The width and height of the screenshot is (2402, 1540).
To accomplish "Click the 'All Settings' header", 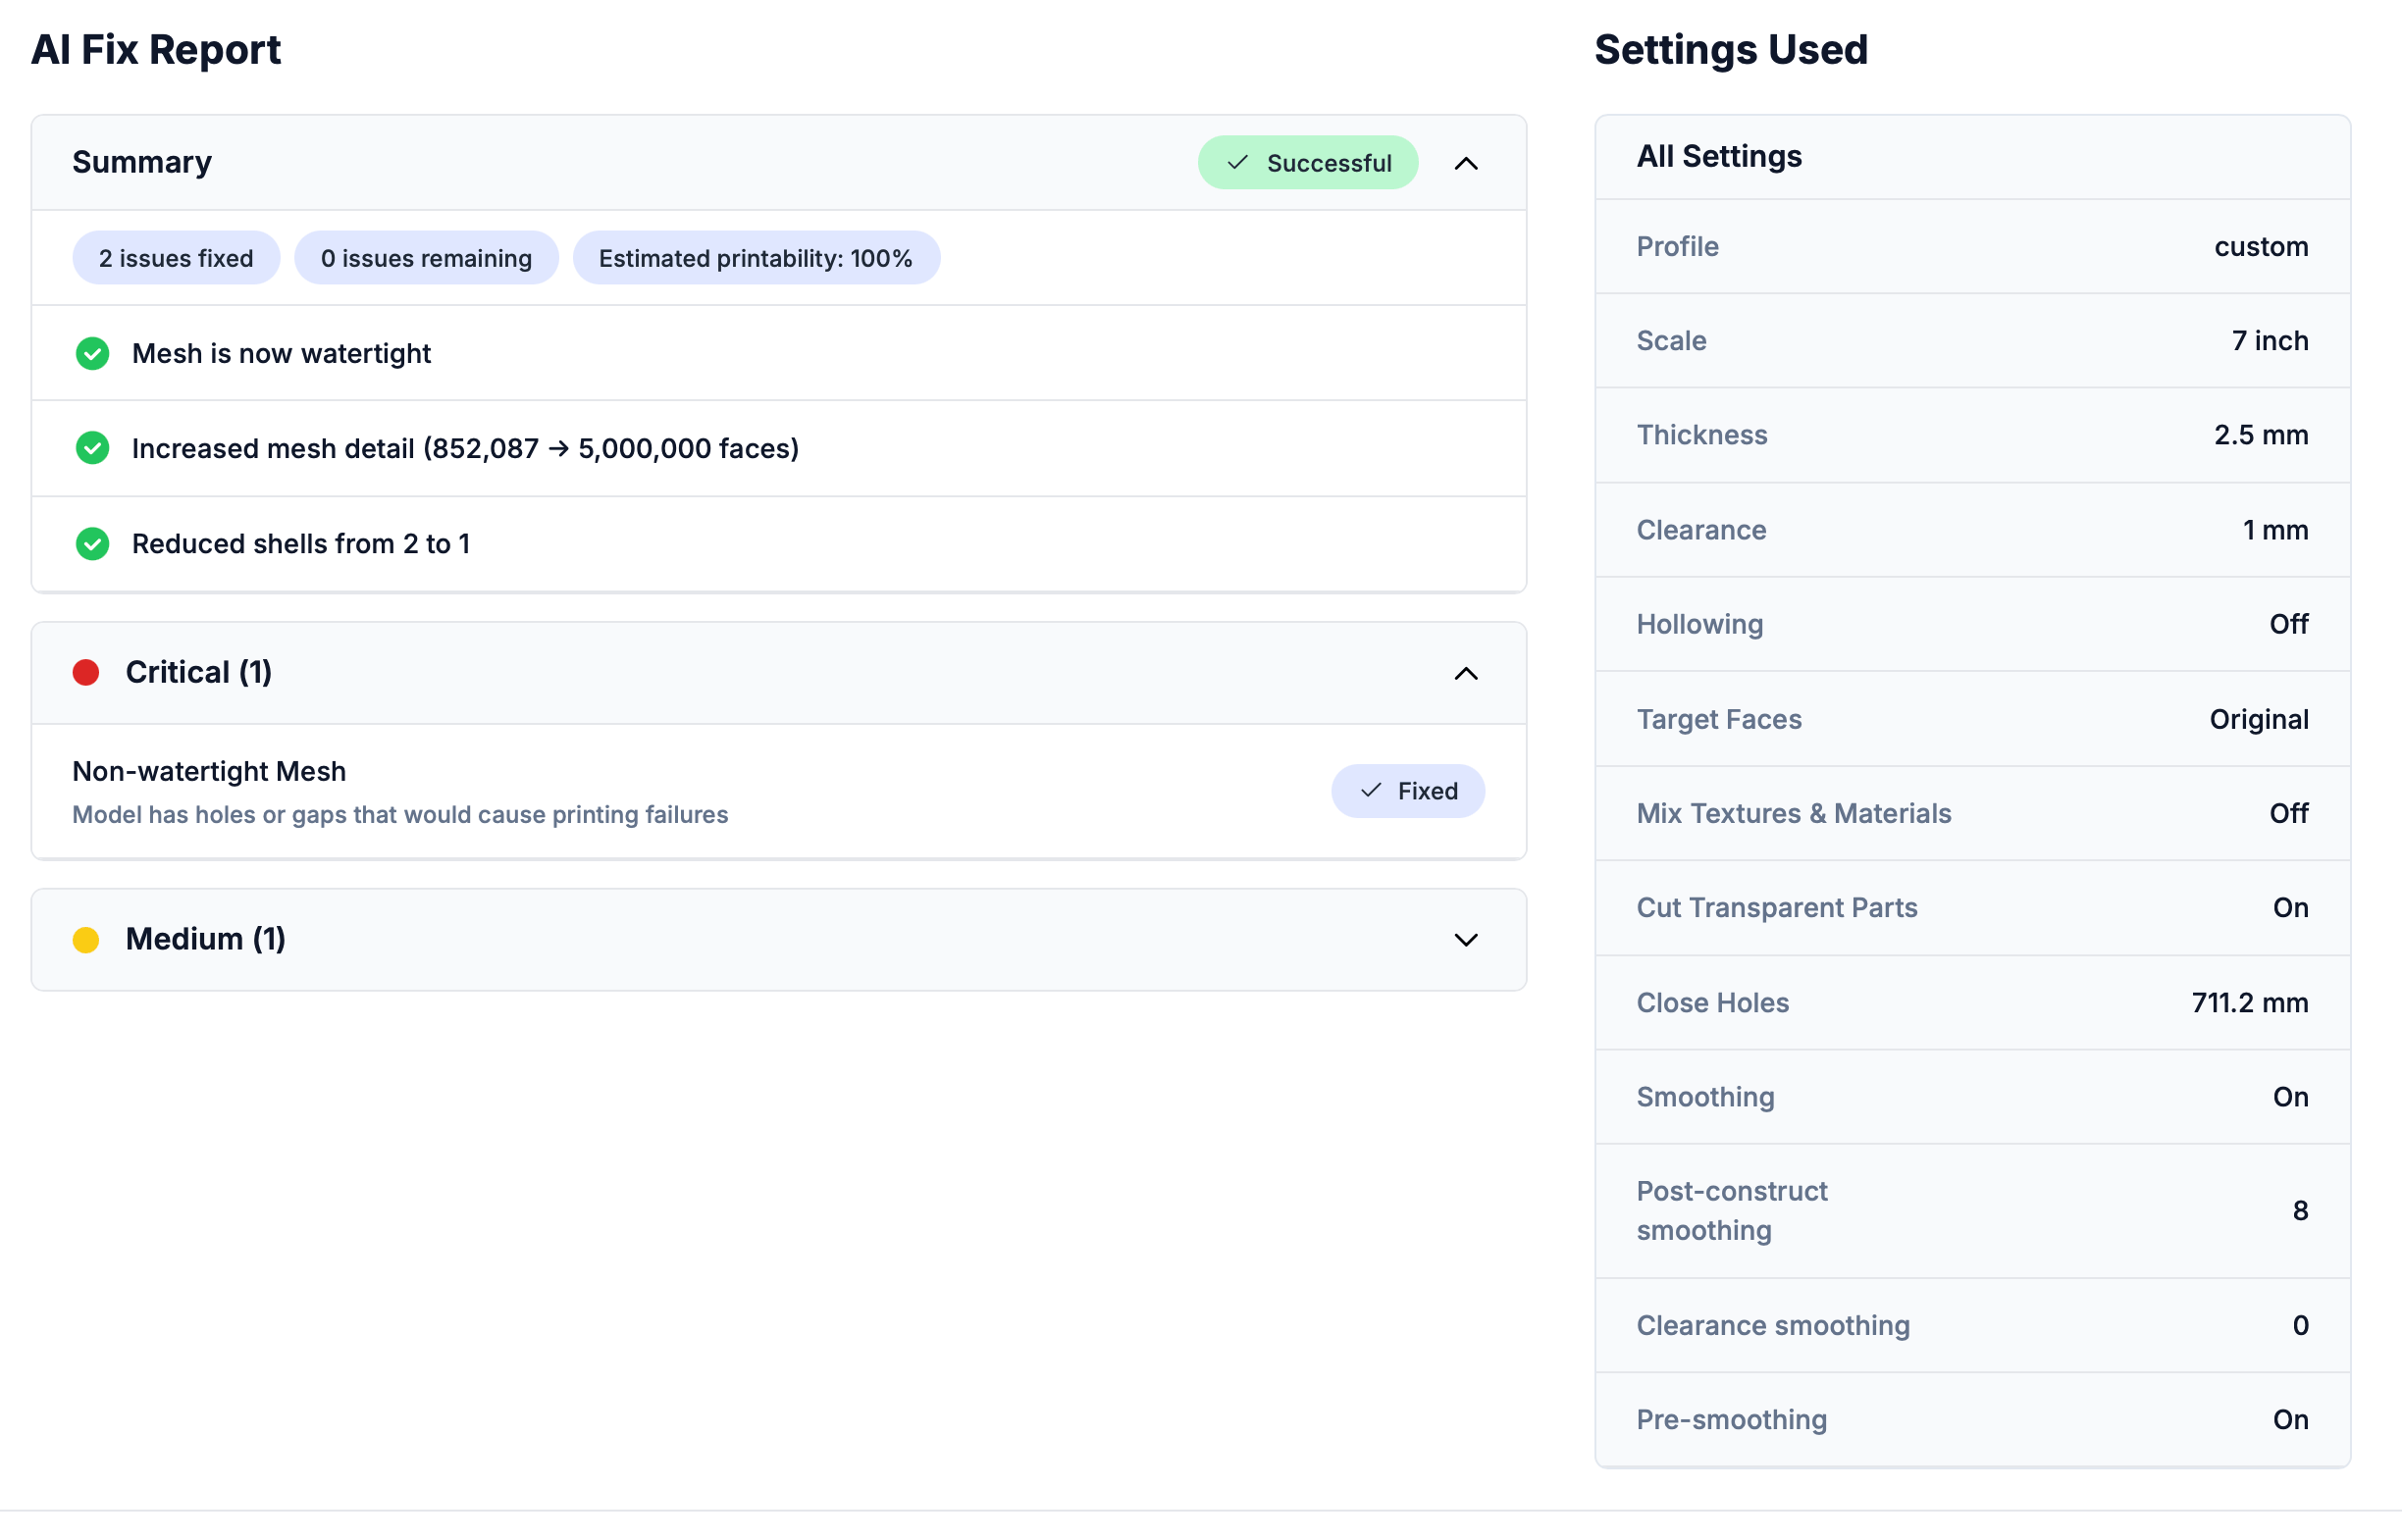I will coord(1719,156).
